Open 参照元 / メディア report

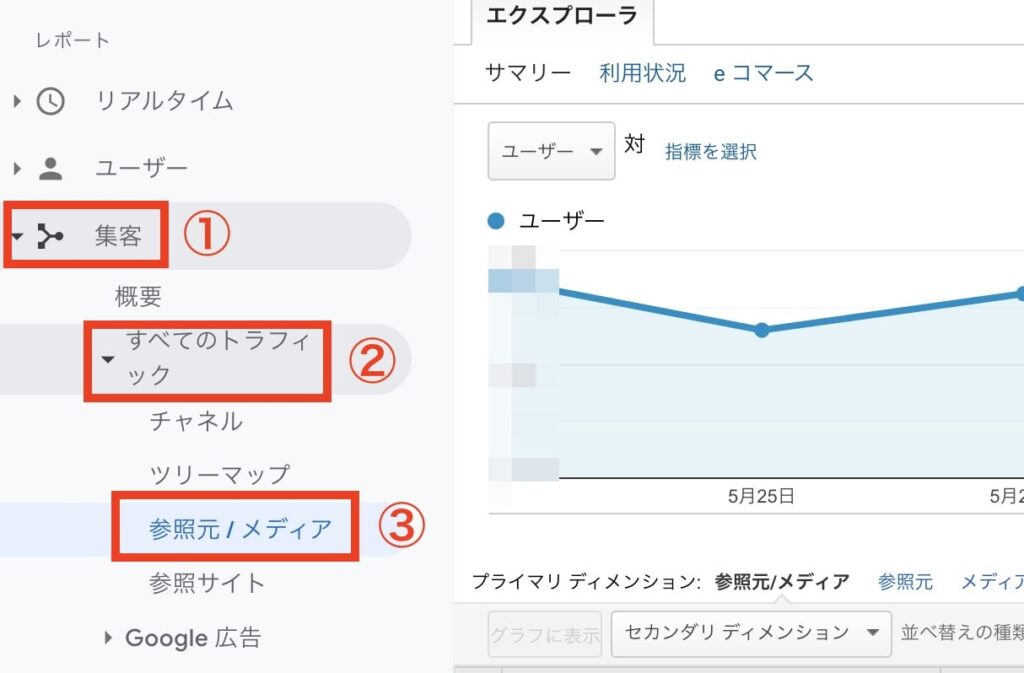[240, 529]
